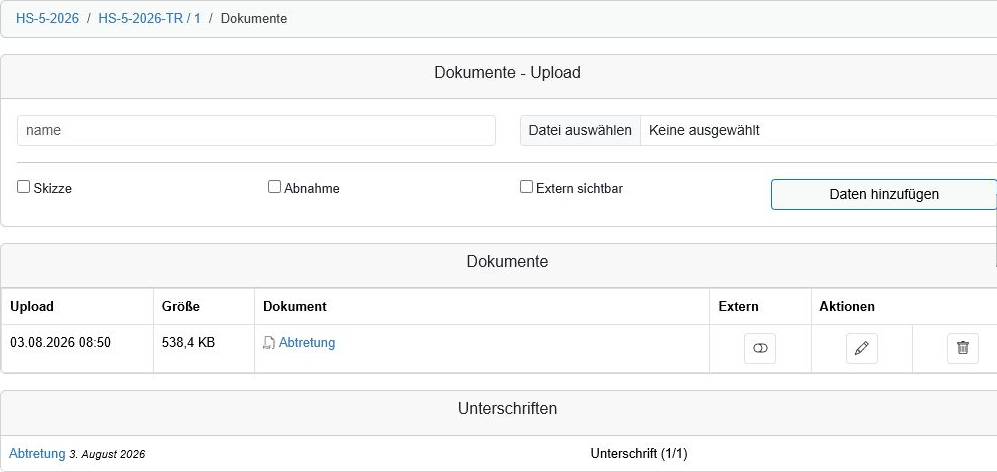Viewport: 997px width, 472px height.
Task: Click the Daten hinzufügen button
Action: click(x=884, y=194)
